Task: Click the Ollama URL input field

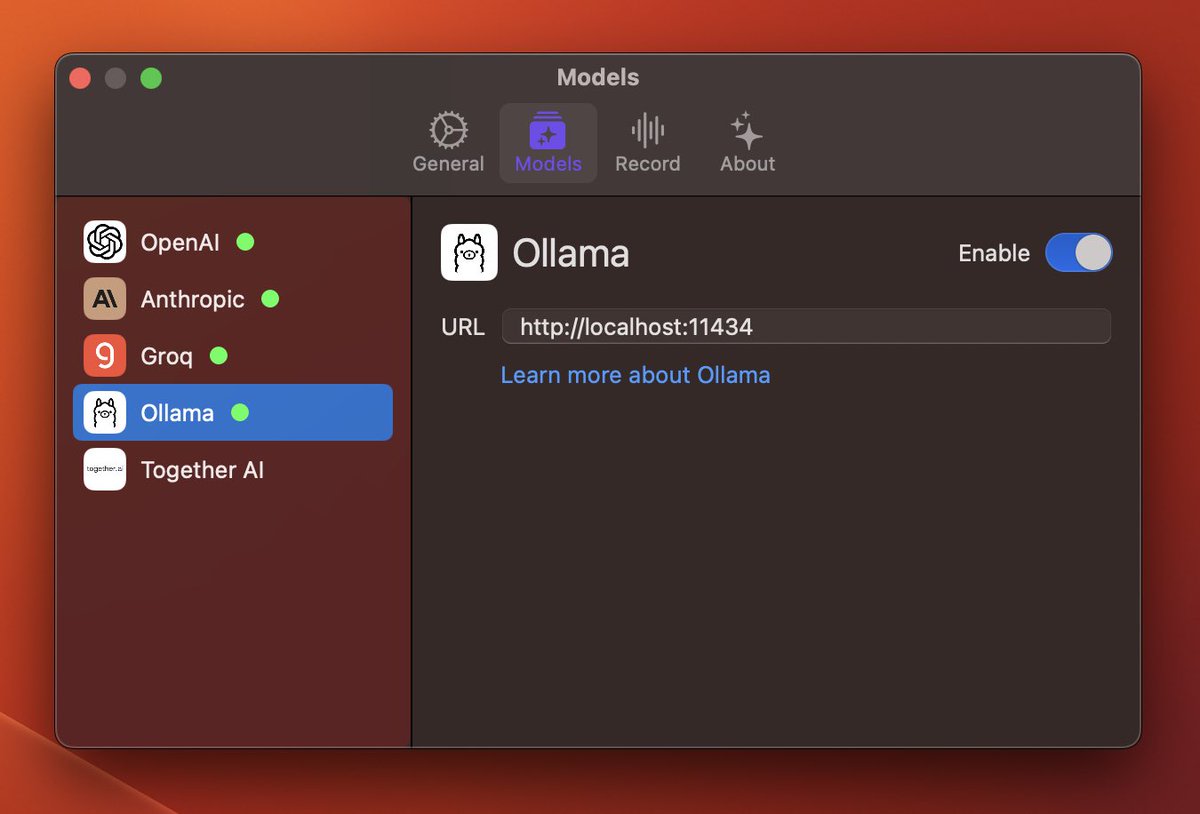Action: 806,326
